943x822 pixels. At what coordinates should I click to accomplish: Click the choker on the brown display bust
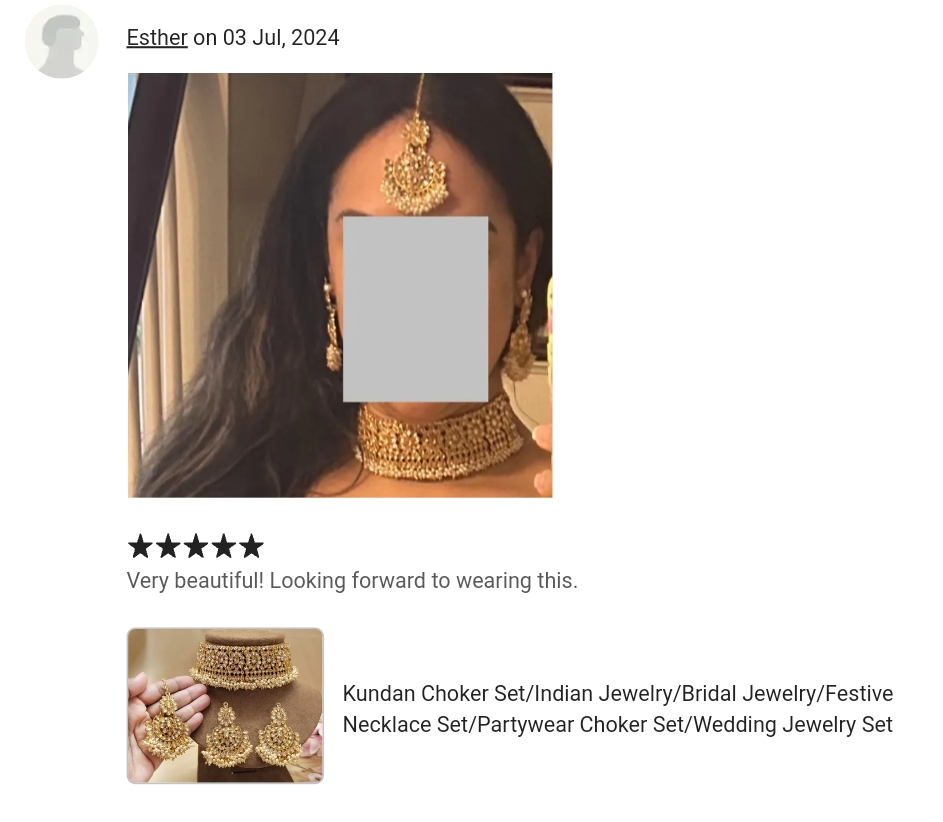244,665
